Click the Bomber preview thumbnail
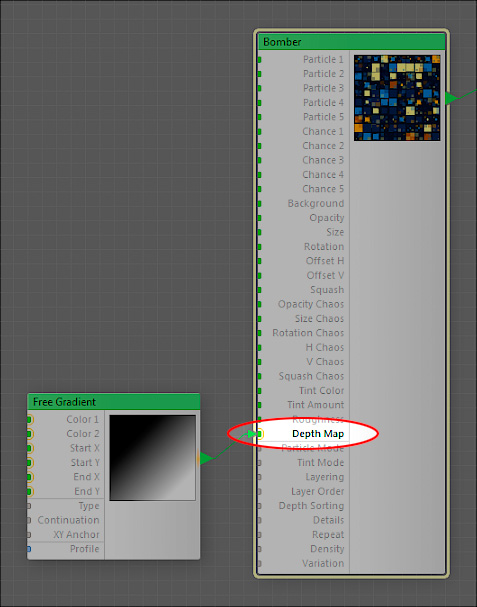Image resolution: width=477 pixels, height=607 pixels. tap(397, 98)
